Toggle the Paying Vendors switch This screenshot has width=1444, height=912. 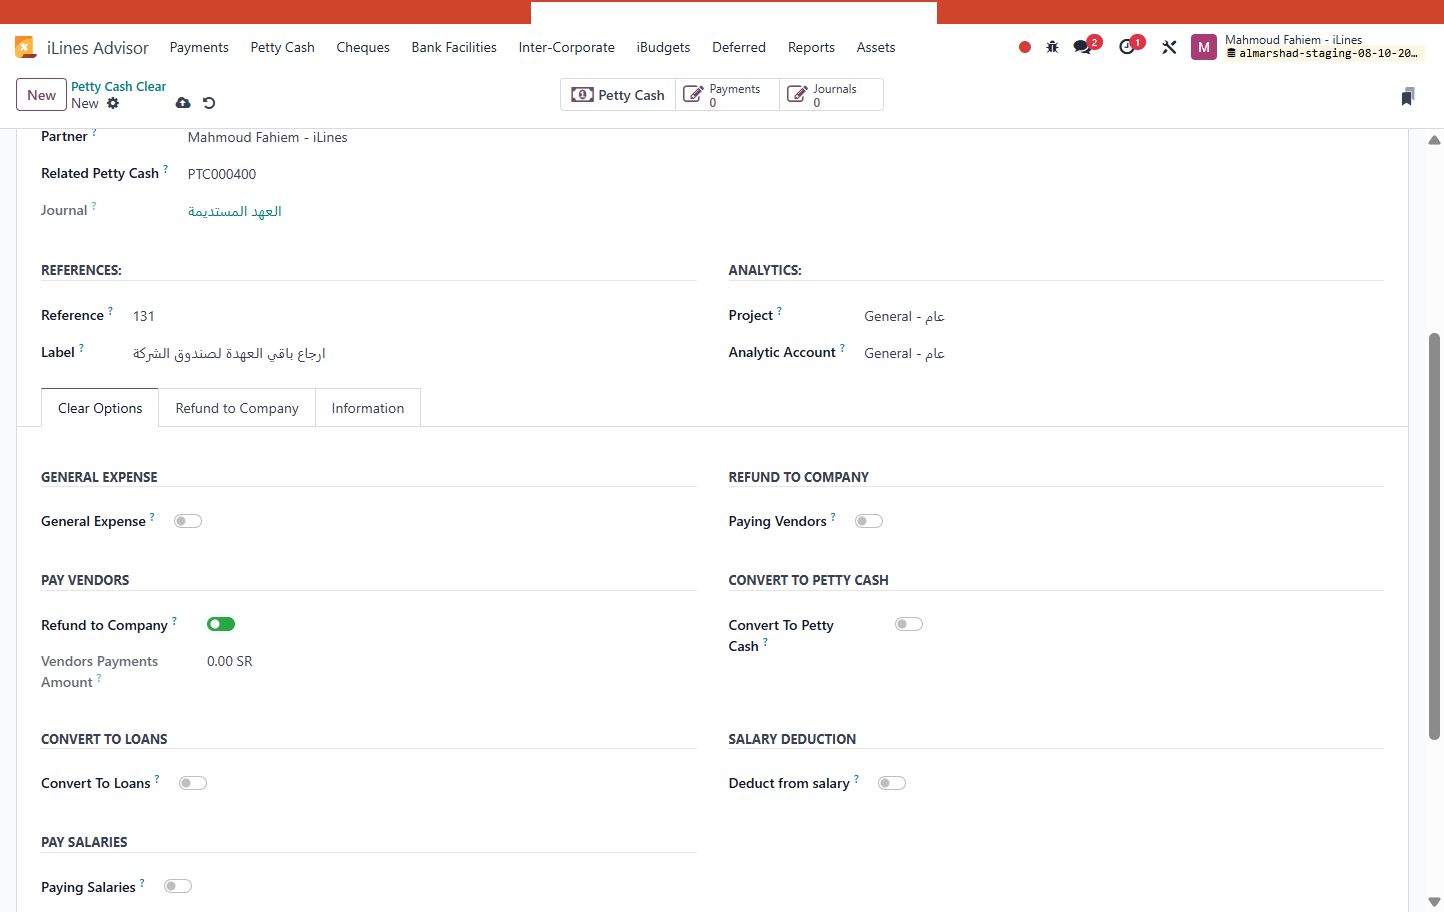pyautogui.click(x=869, y=521)
